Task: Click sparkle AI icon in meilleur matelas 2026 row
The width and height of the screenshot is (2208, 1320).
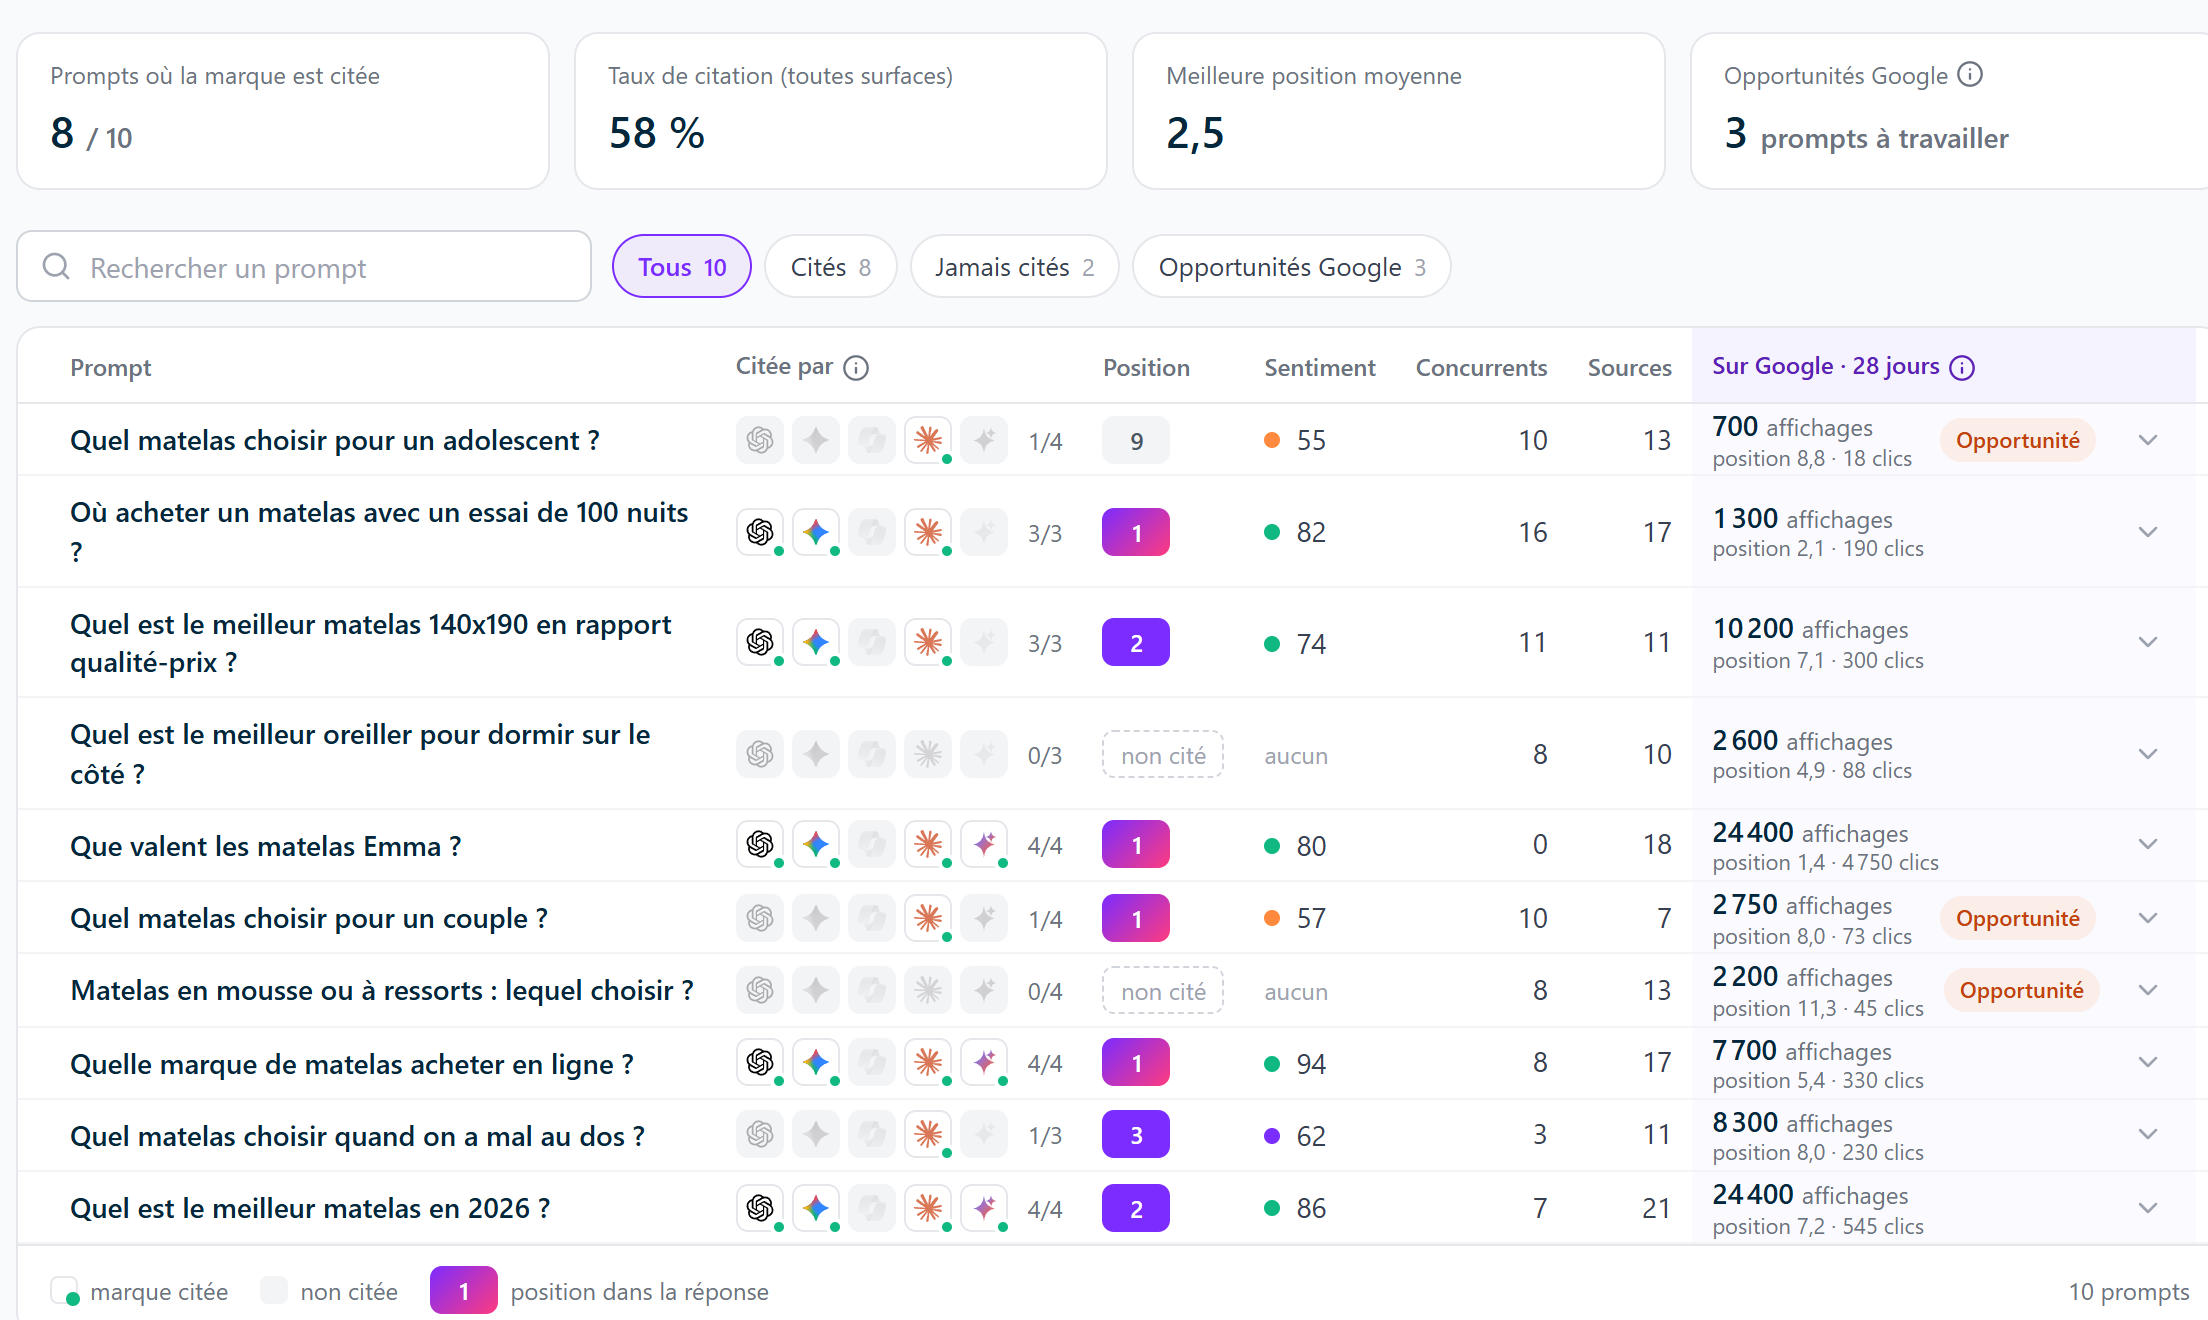Action: (984, 1208)
